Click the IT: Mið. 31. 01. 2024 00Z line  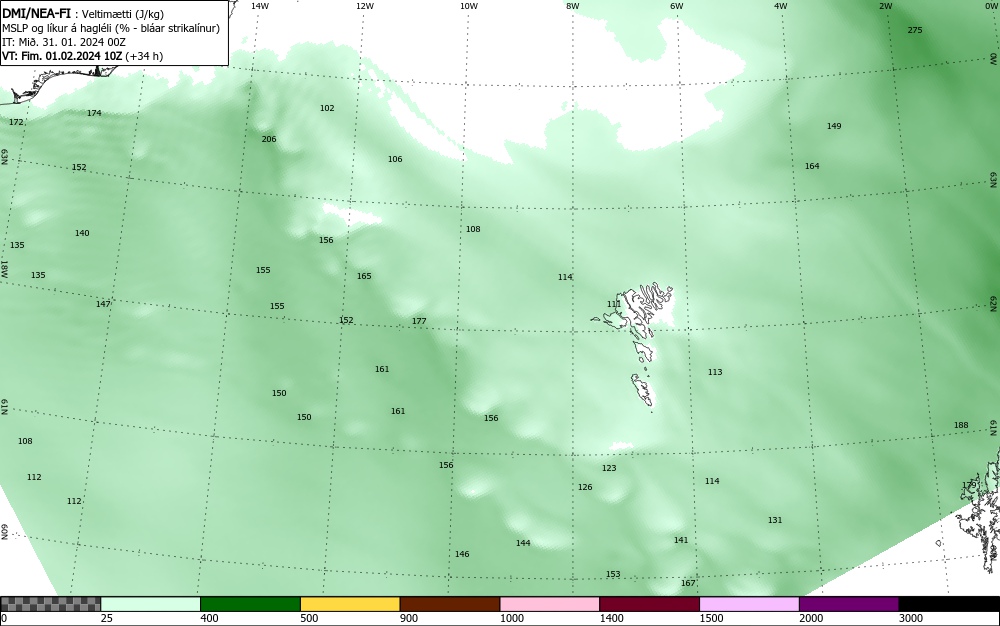64,42
